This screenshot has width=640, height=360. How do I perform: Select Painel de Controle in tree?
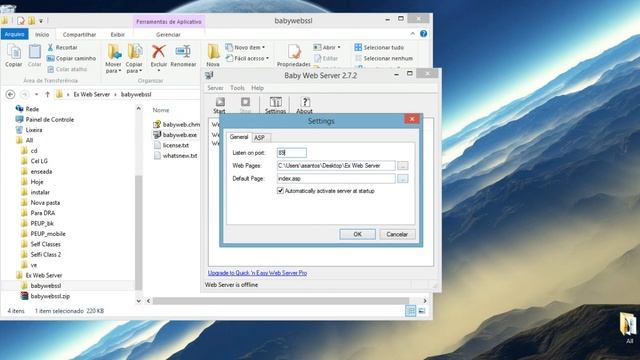coord(45,120)
